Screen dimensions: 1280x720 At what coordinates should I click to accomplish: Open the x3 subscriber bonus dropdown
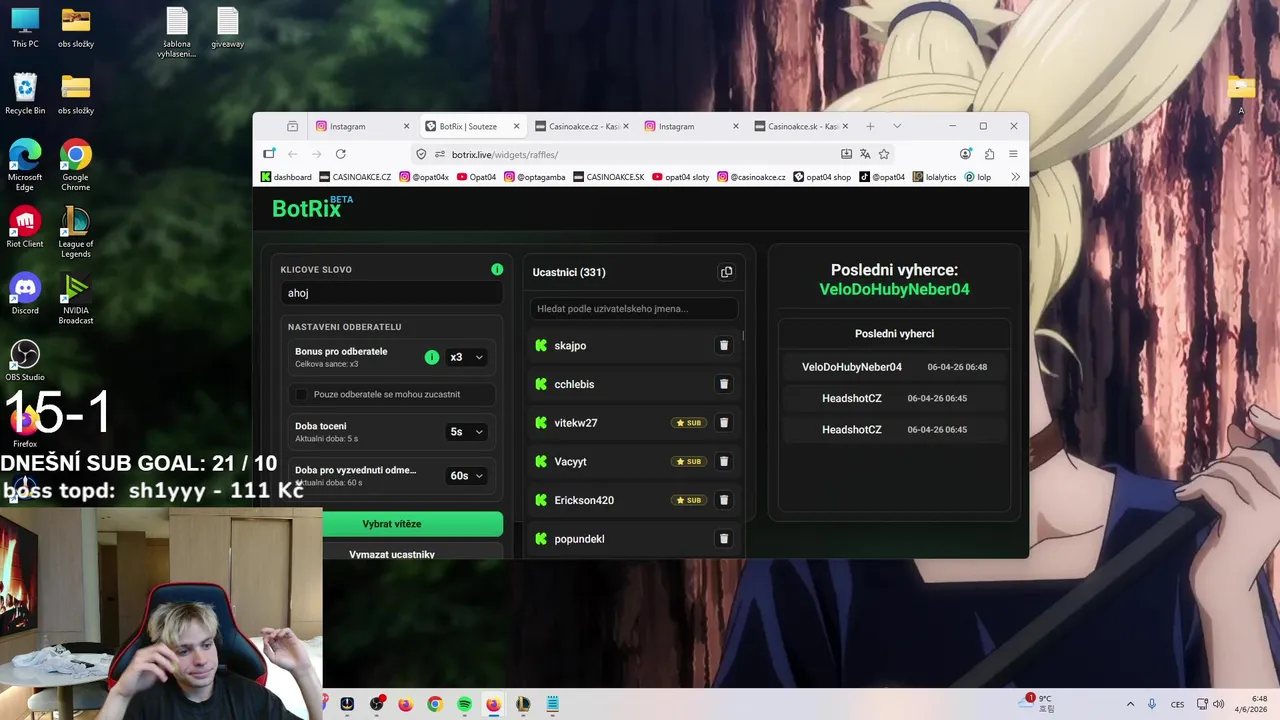click(x=466, y=357)
